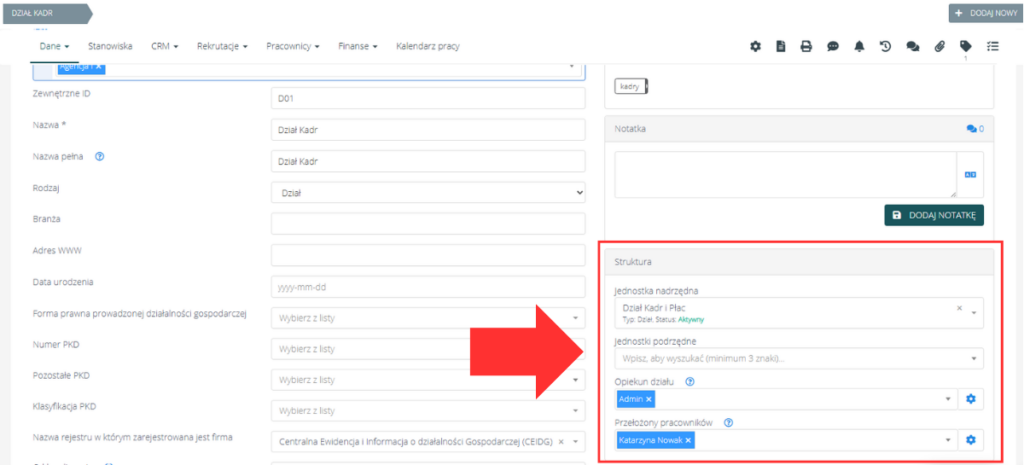1024x465 pixels.
Task: Click the DODAJ NOWY button
Action: (986, 13)
